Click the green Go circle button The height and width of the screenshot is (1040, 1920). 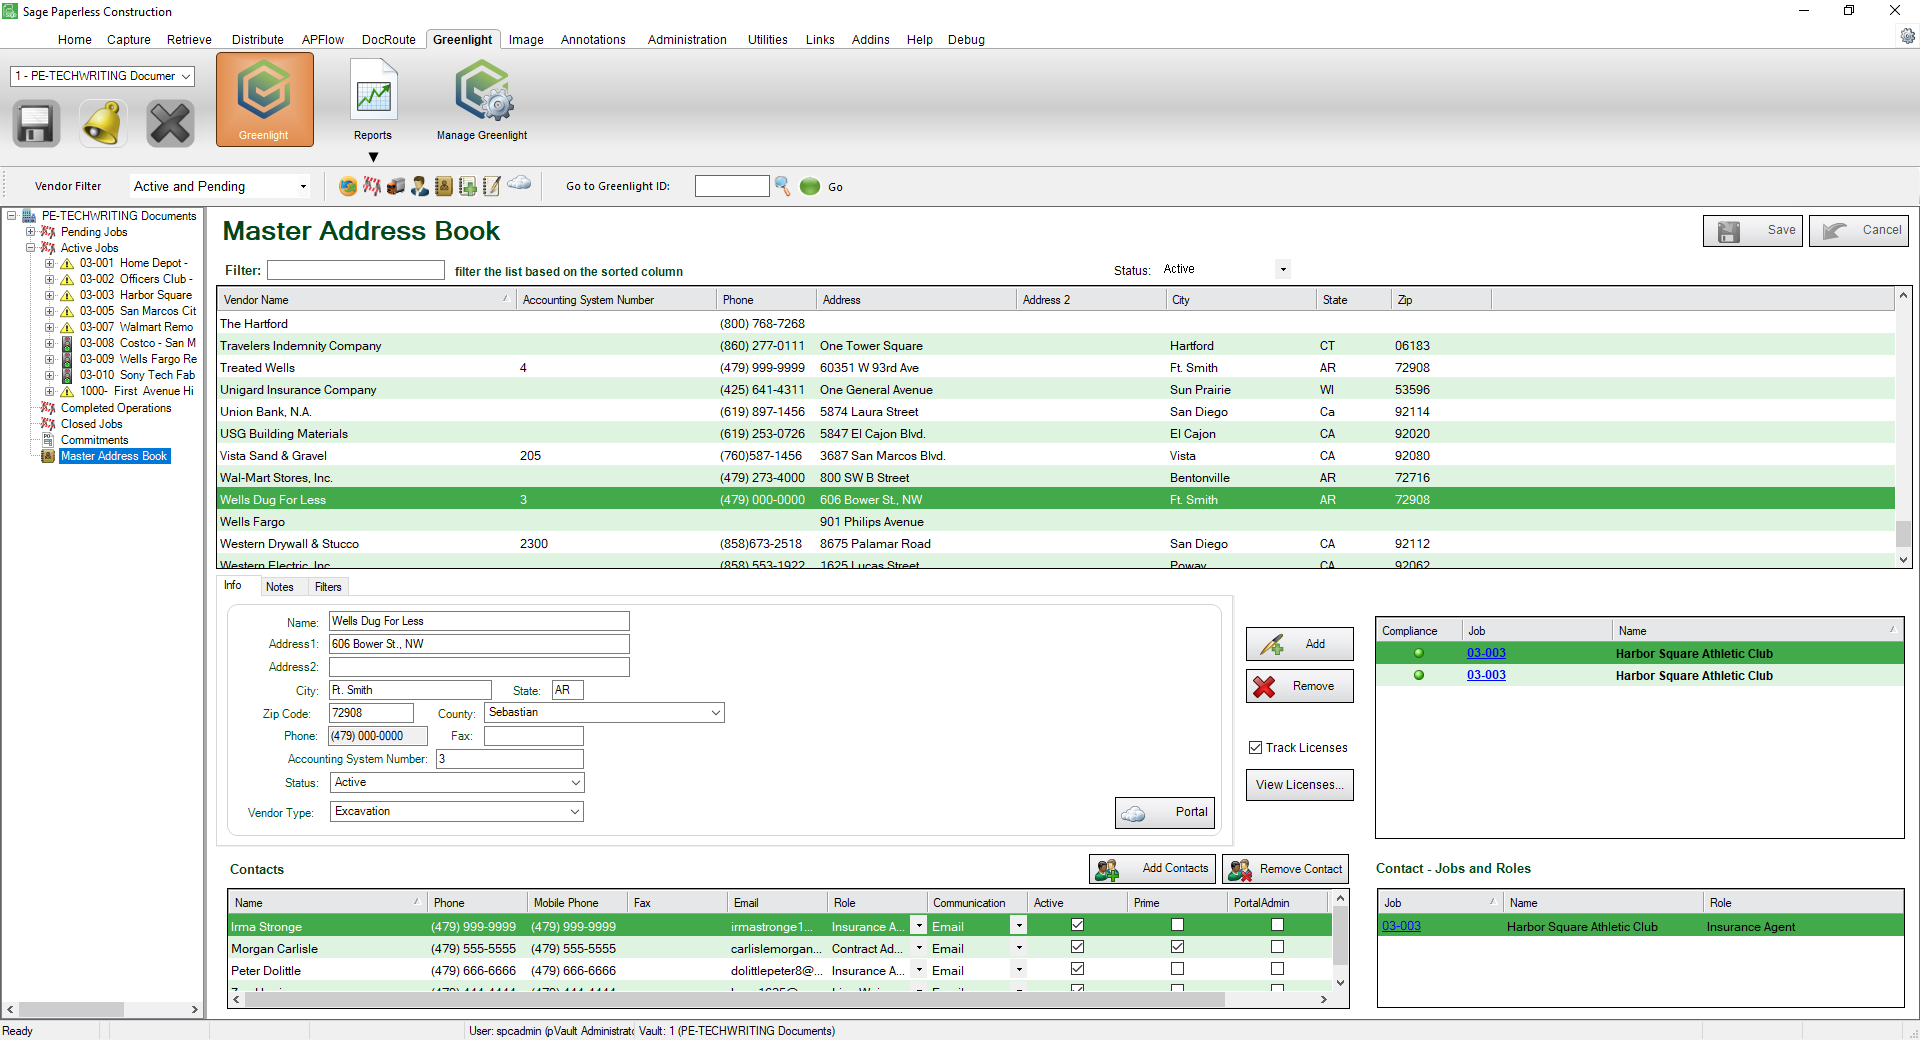click(x=810, y=186)
